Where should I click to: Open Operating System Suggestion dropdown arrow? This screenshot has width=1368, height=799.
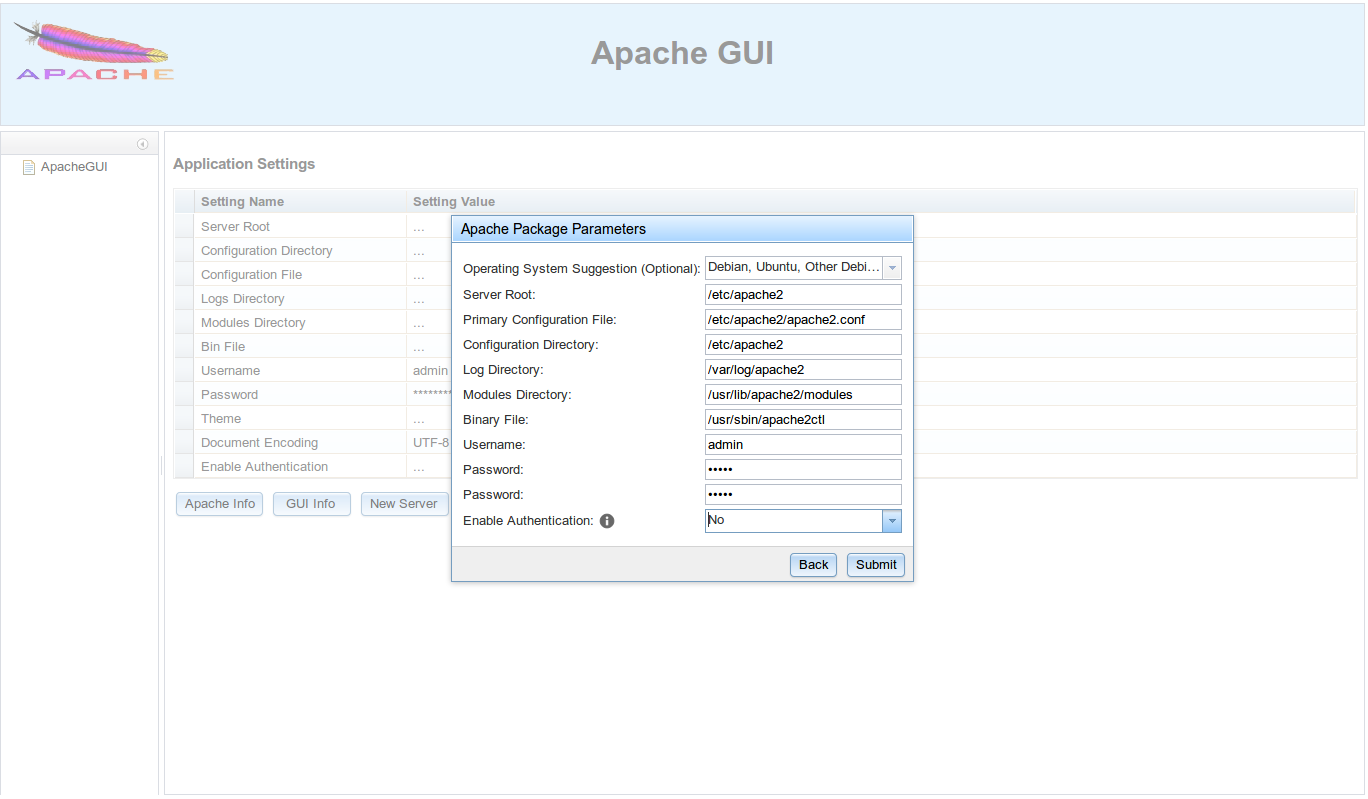point(892,268)
